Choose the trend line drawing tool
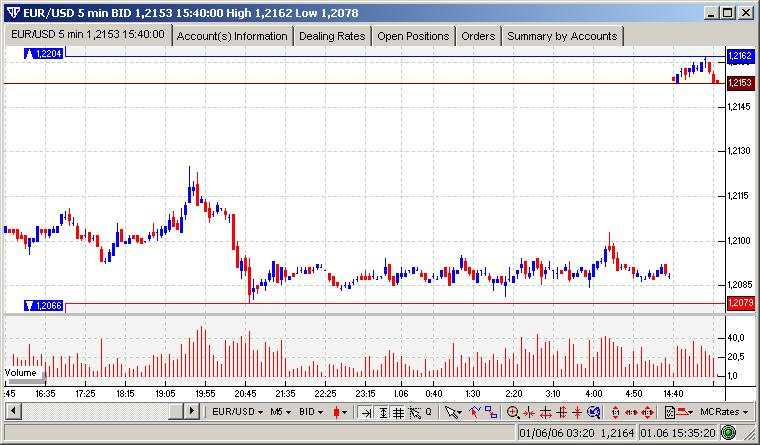 [475, 412]
